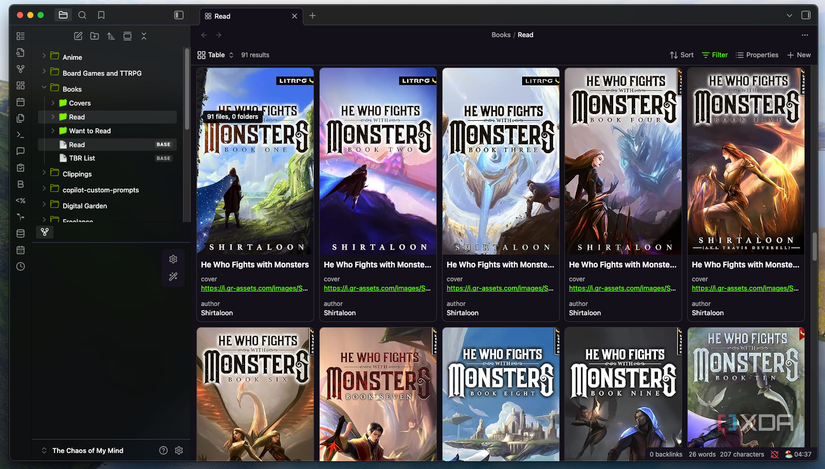825x469 pixels.
Task: Click the file explorer vertical scrollbar
Action: point(186,89)
